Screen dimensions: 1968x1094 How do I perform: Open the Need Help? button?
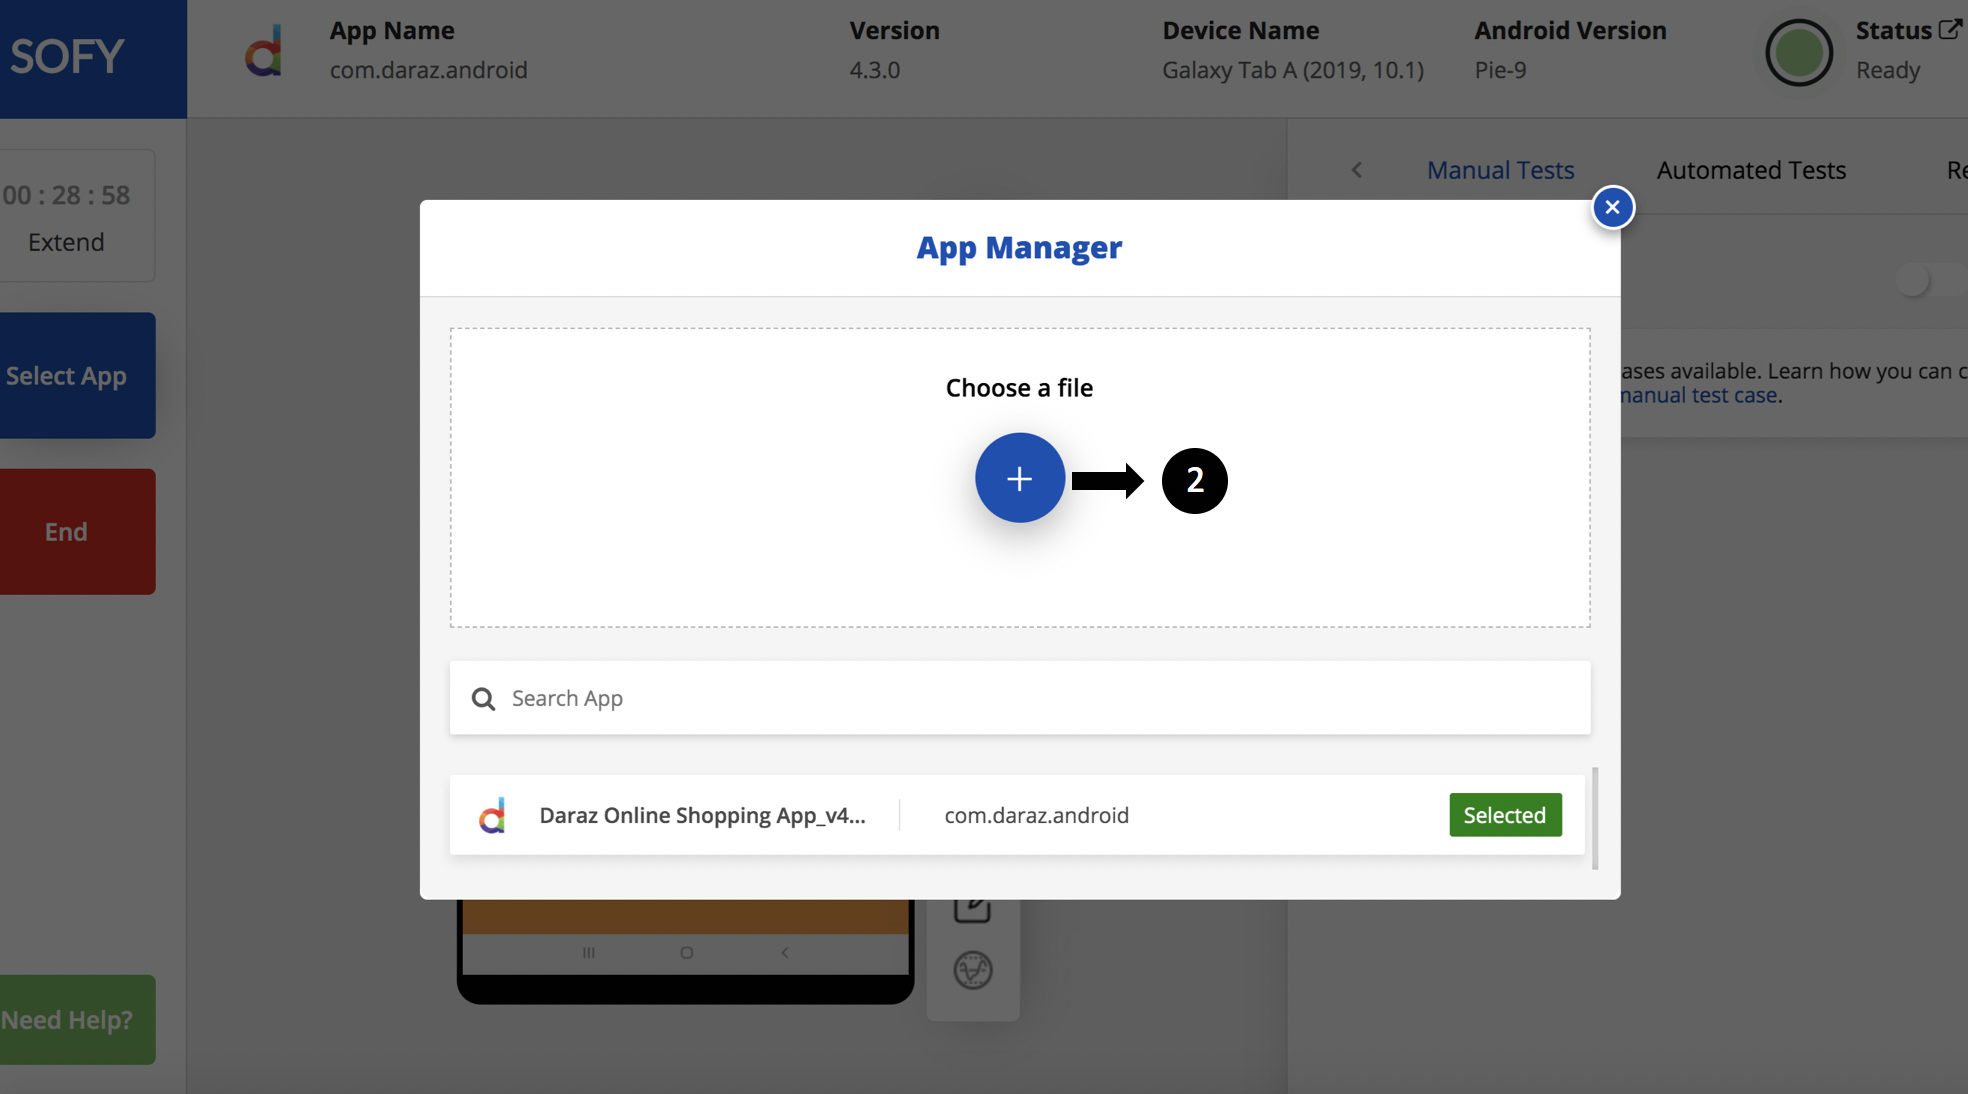point(76,1019)
